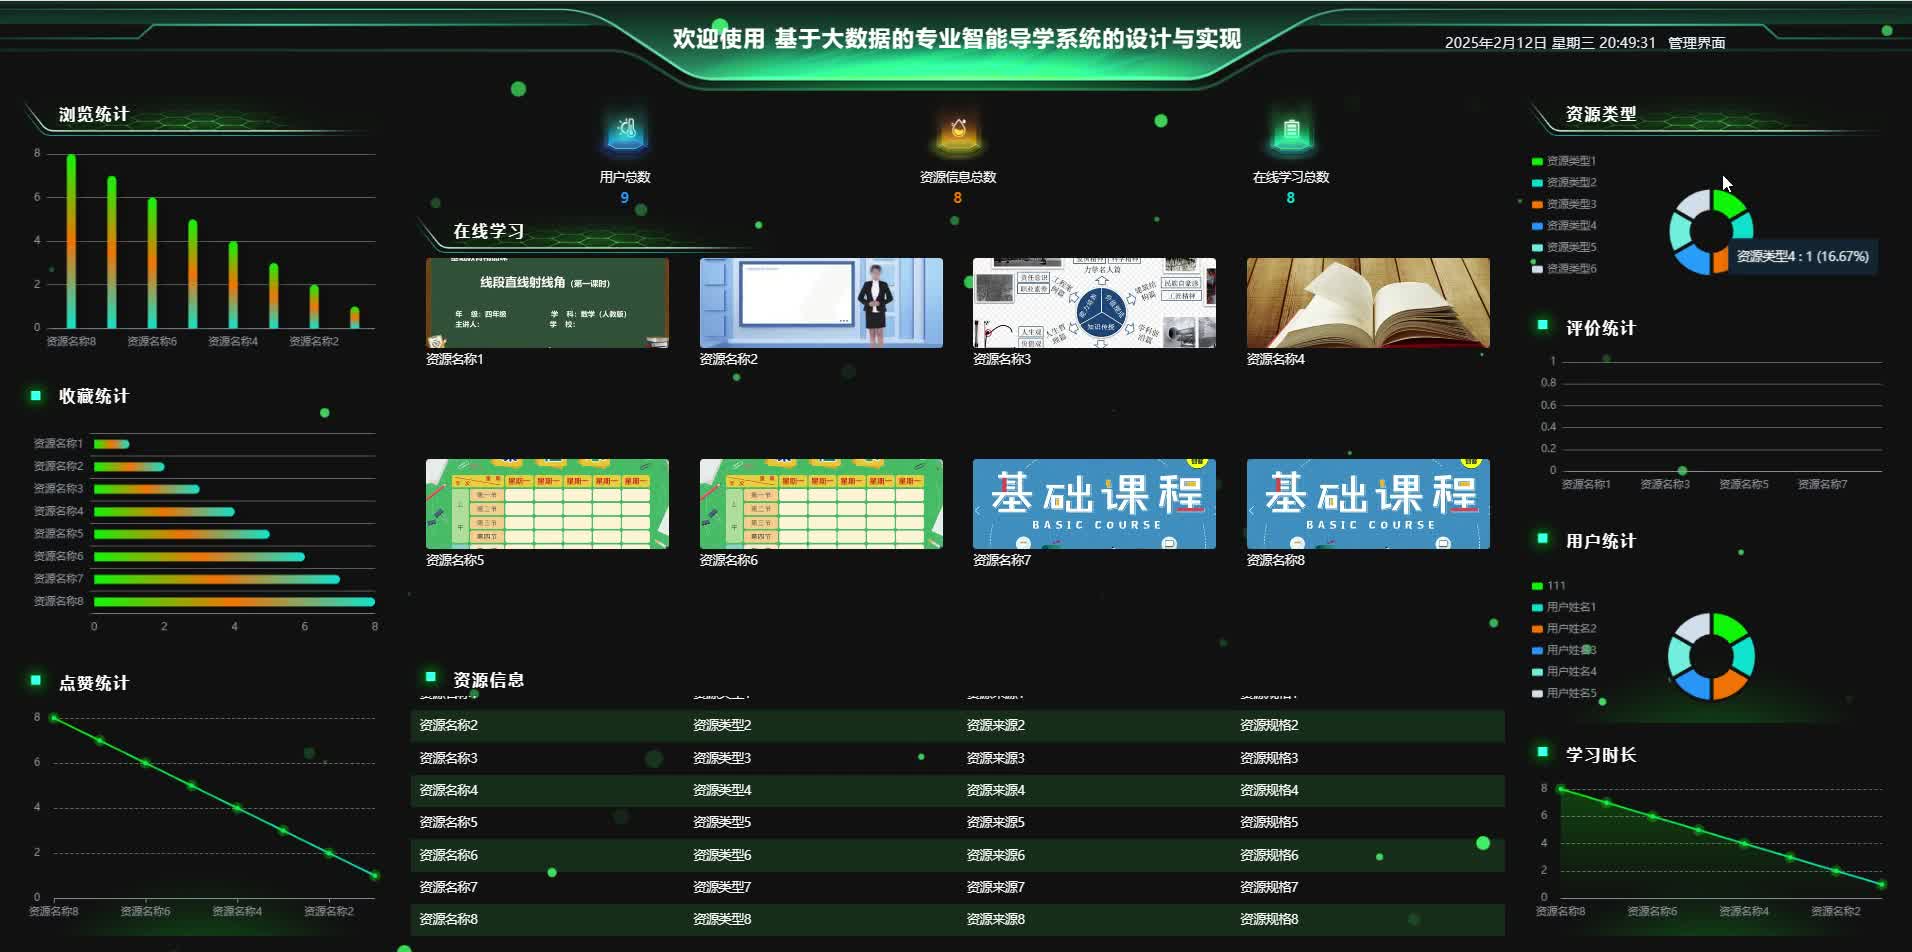Open the 资源名称2 teacher video thumbnail
The height and width of the screenshot is (952, 1912).
point(821,303)
